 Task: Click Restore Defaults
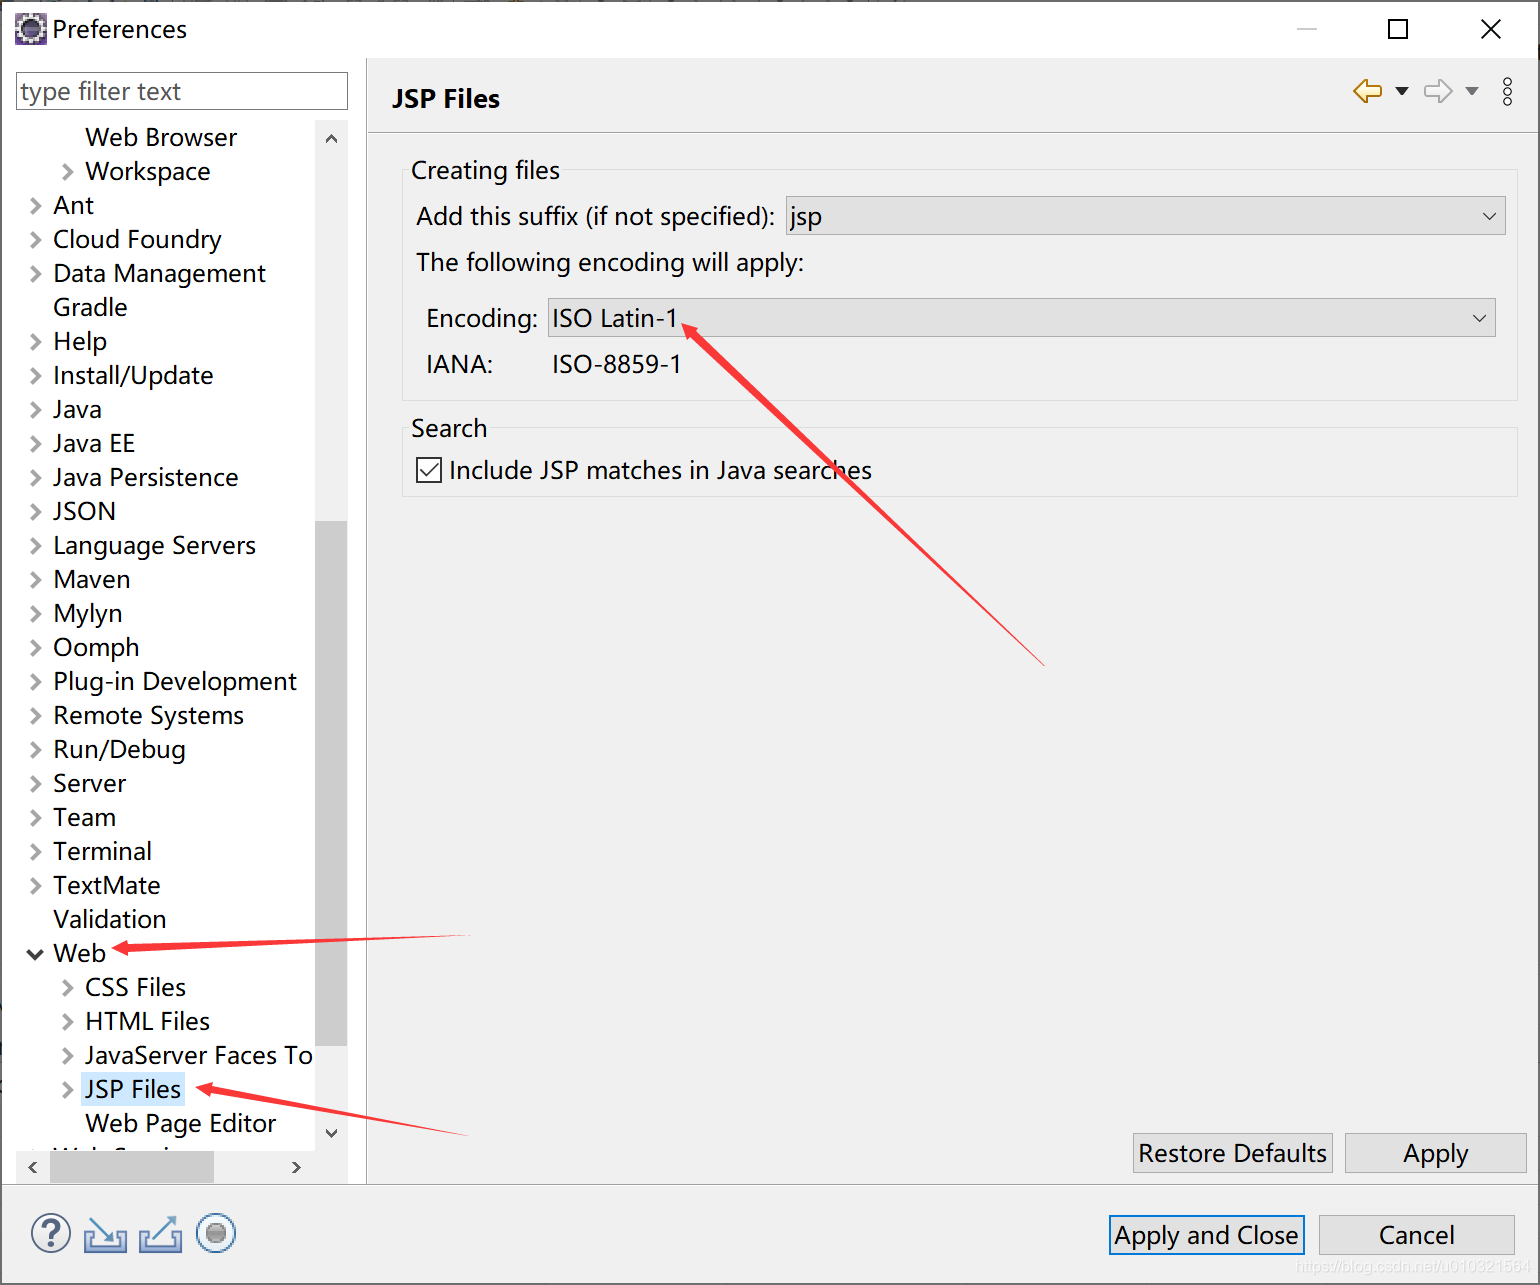click(x=1232, y=1153)
